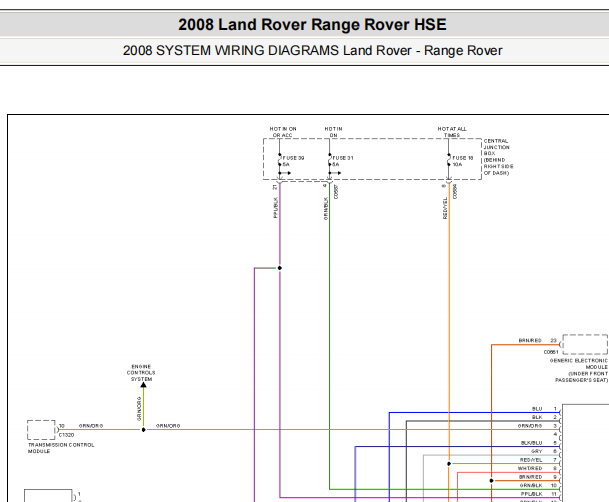Click the purple wire splice dot below Fuse 39
Viewport: 609px width, 502px height.
click(x=280, y=268)
